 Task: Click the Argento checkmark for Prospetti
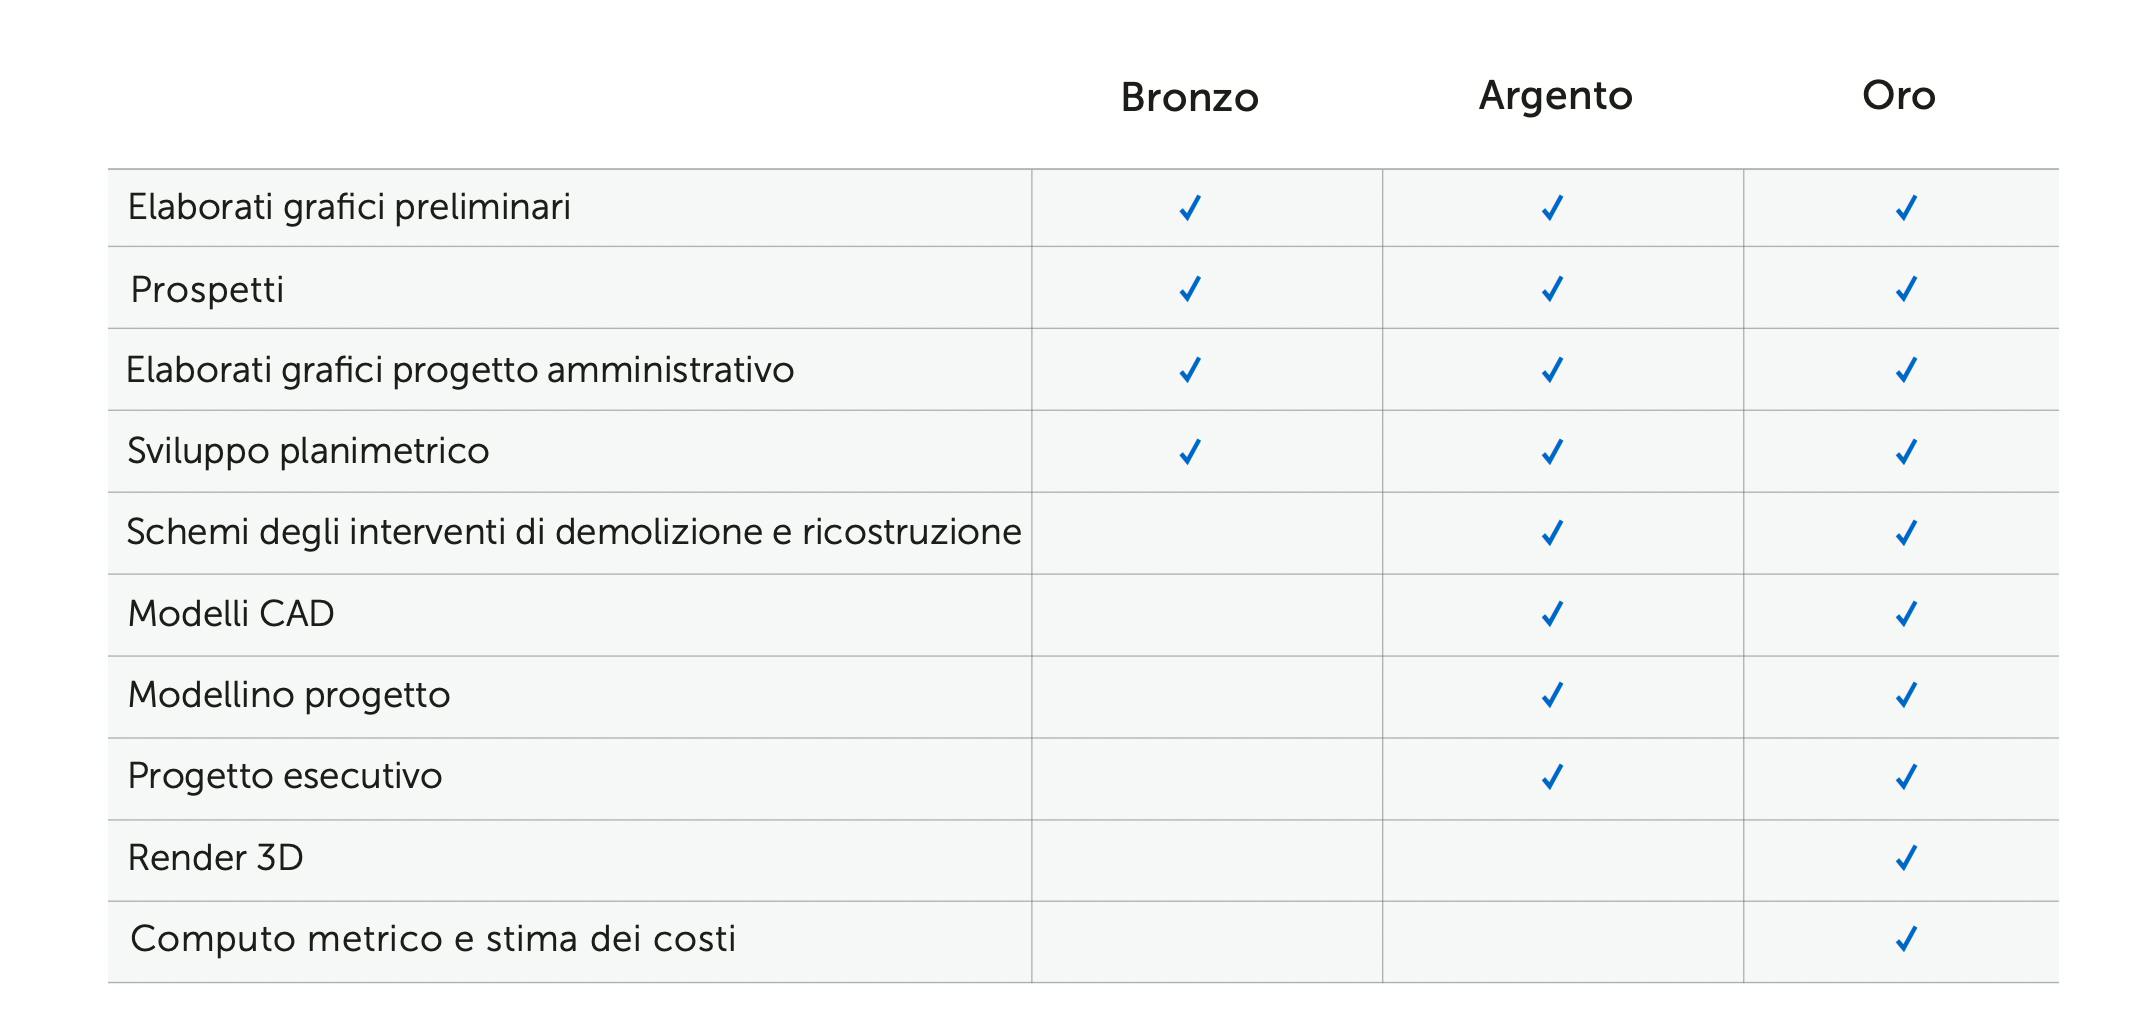point(1552,289)
